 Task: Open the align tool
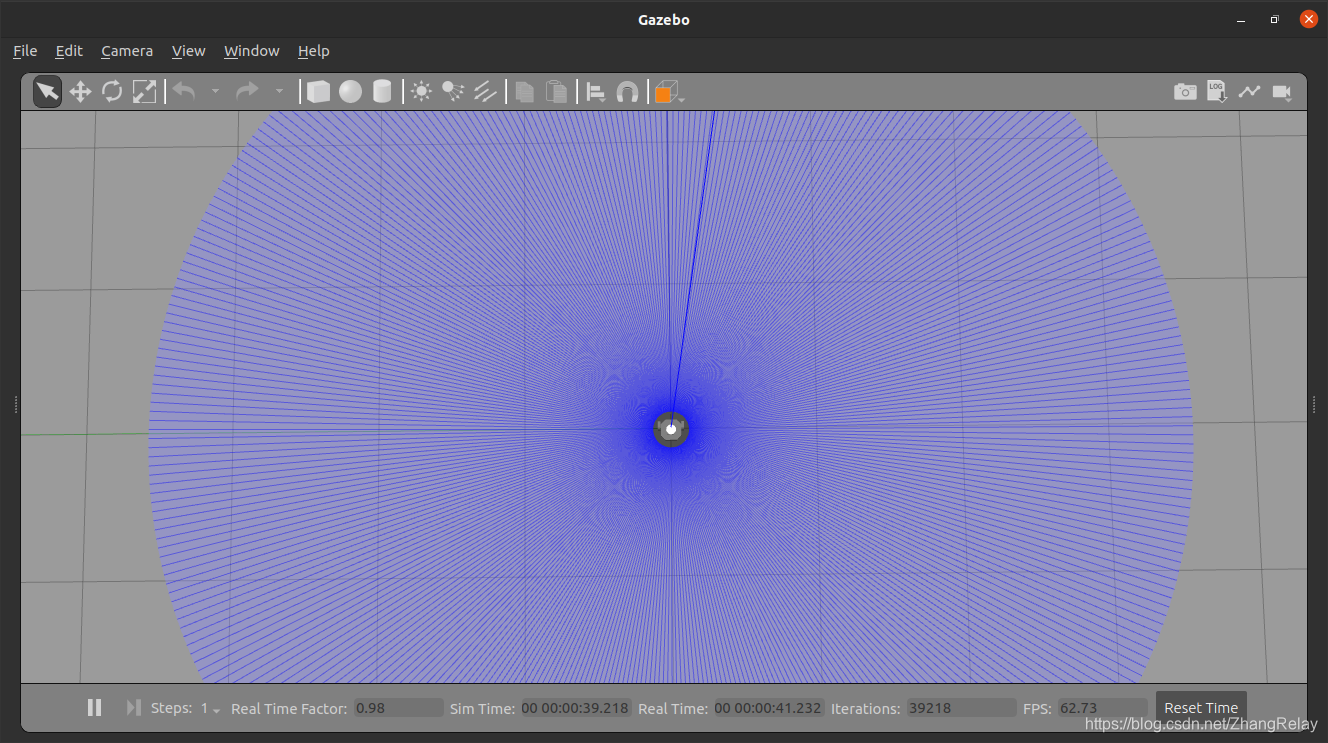pyautogui.click(x=596, y=92)
